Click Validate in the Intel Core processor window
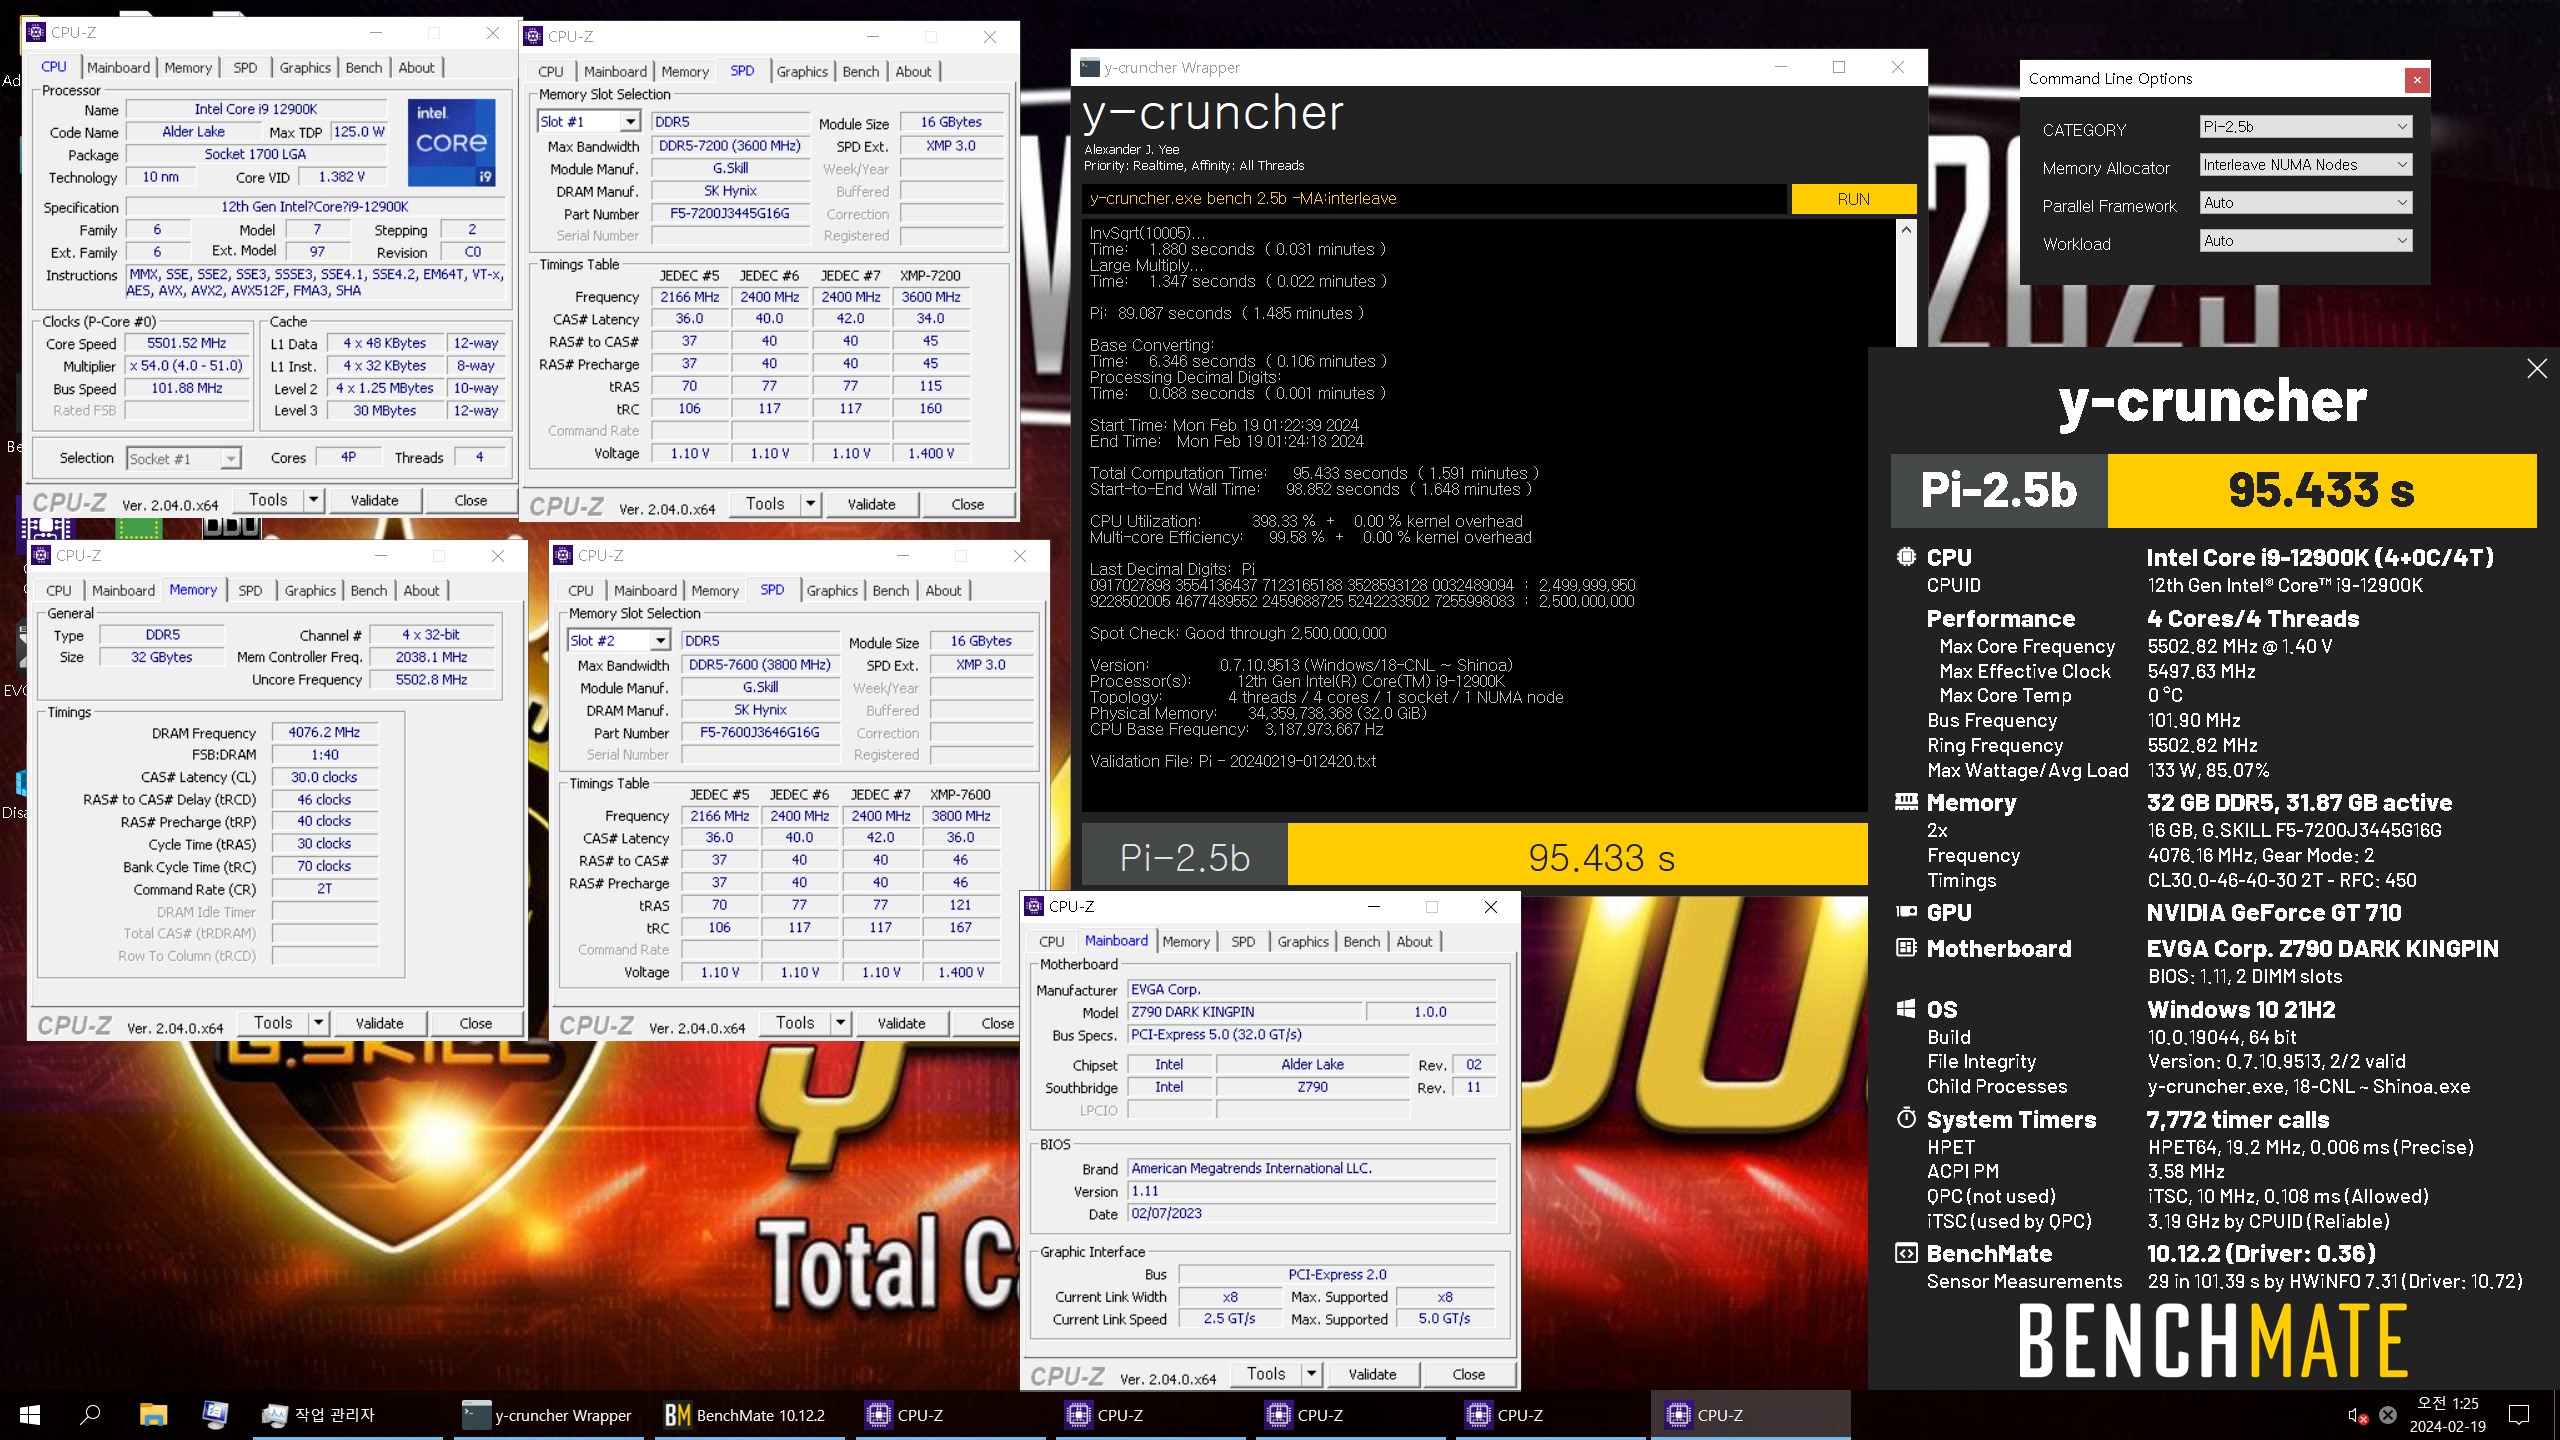The height and width of the screenshot is (1440, 2560). point(374,500)
